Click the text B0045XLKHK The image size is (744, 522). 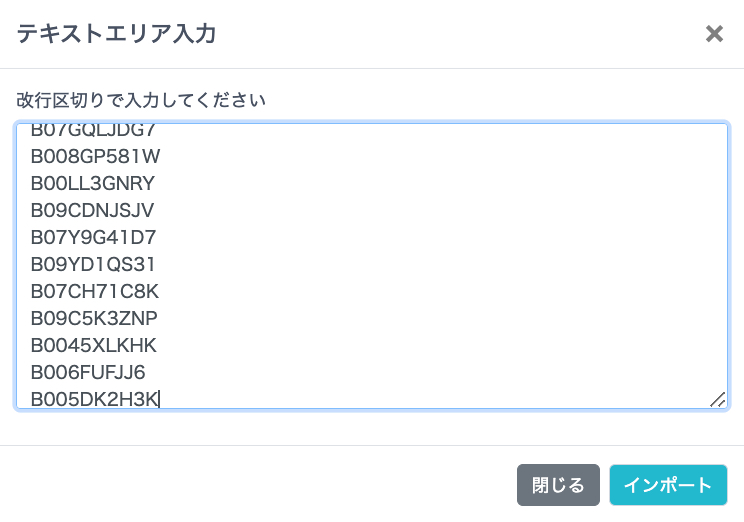(94, 345)
